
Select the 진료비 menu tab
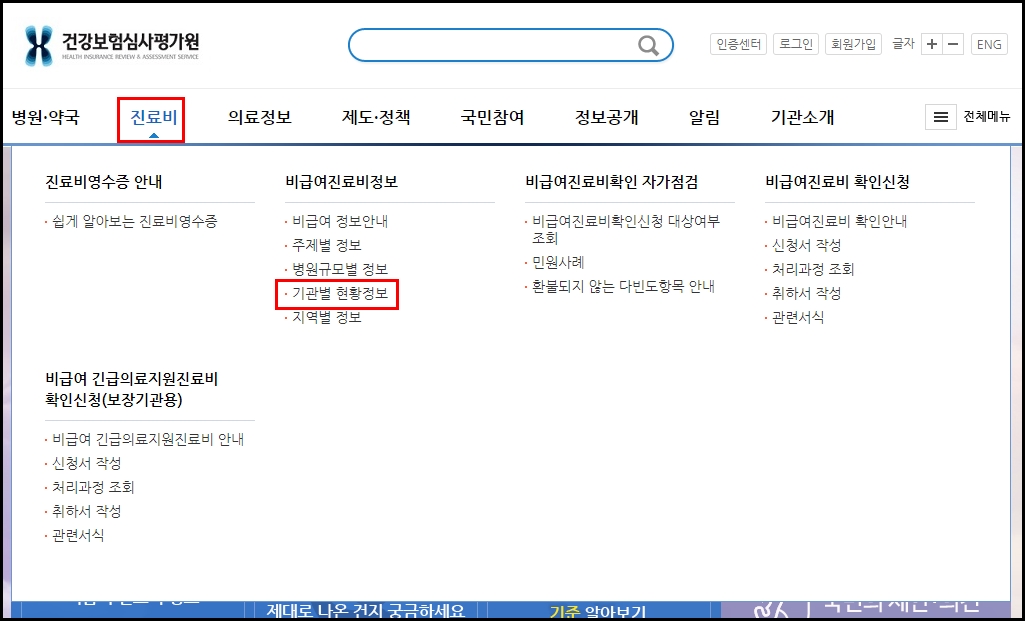coord(150,116)
